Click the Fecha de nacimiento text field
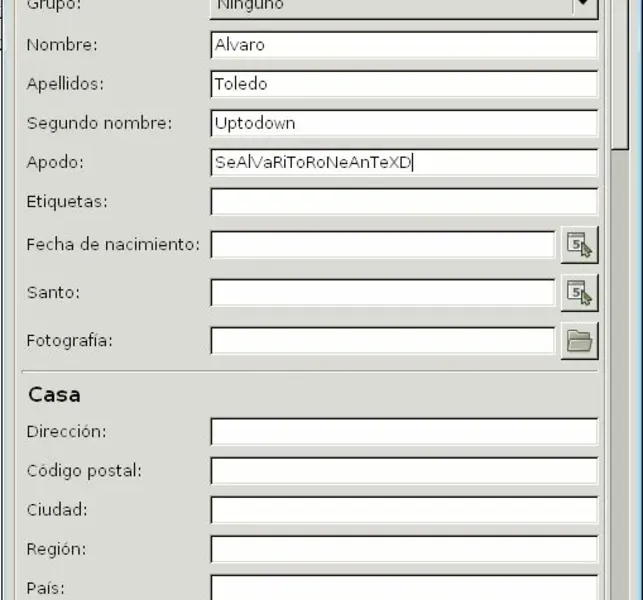Screen dimensions: 643x600 pyautogui.click(x=382, y=245)
